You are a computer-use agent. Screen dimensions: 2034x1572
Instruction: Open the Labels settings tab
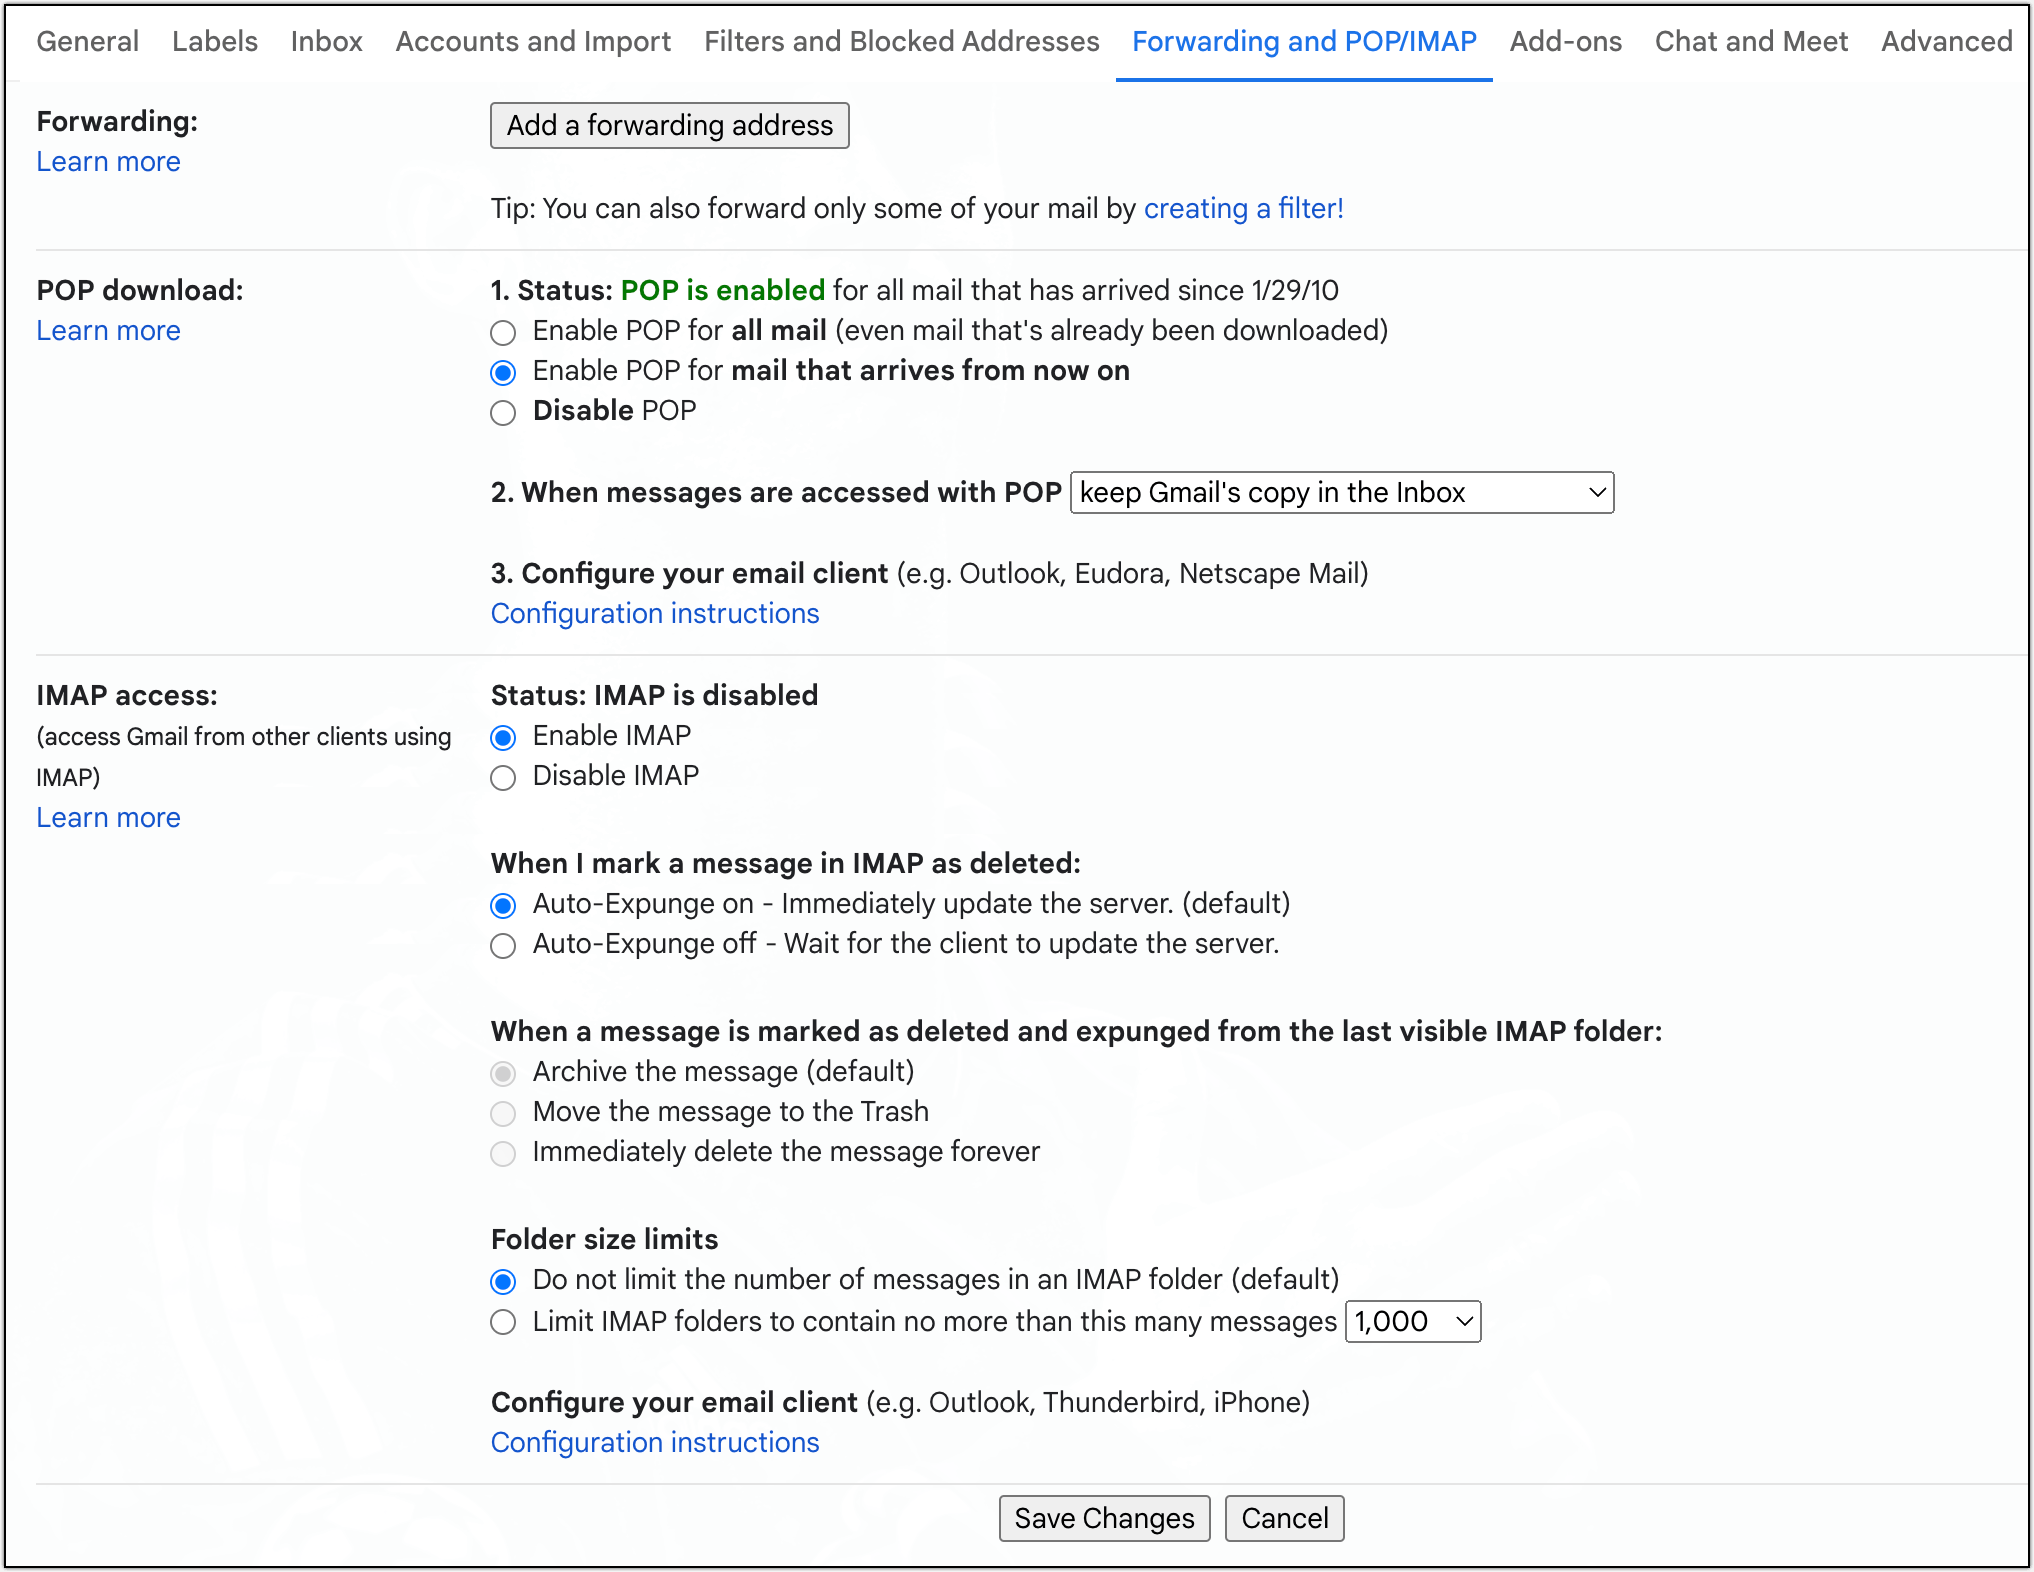(215, 41)
